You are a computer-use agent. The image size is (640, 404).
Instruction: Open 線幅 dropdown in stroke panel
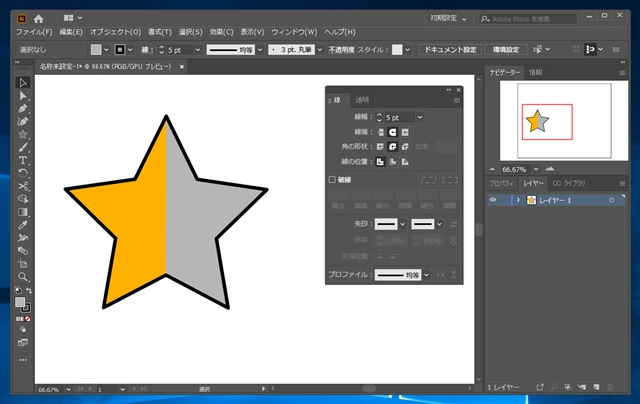point(420,118)
